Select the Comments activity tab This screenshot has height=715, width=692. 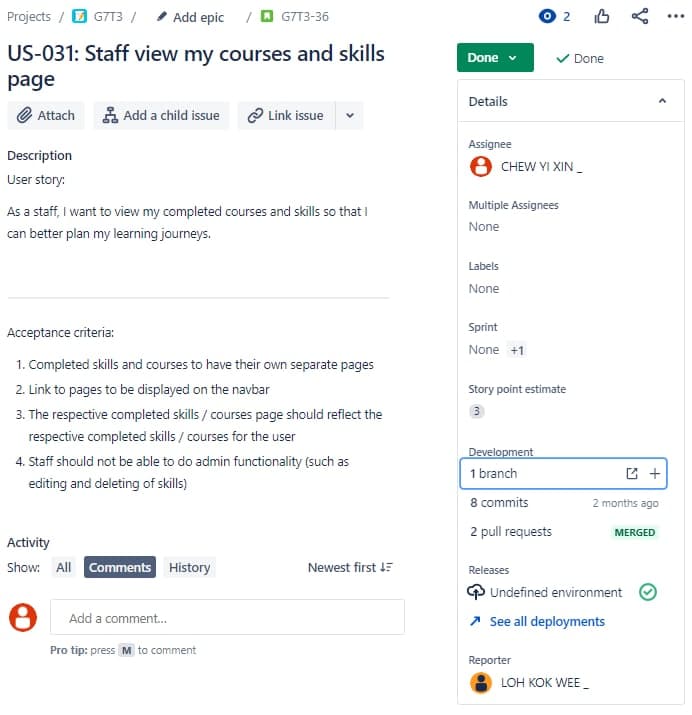[120, 568]
